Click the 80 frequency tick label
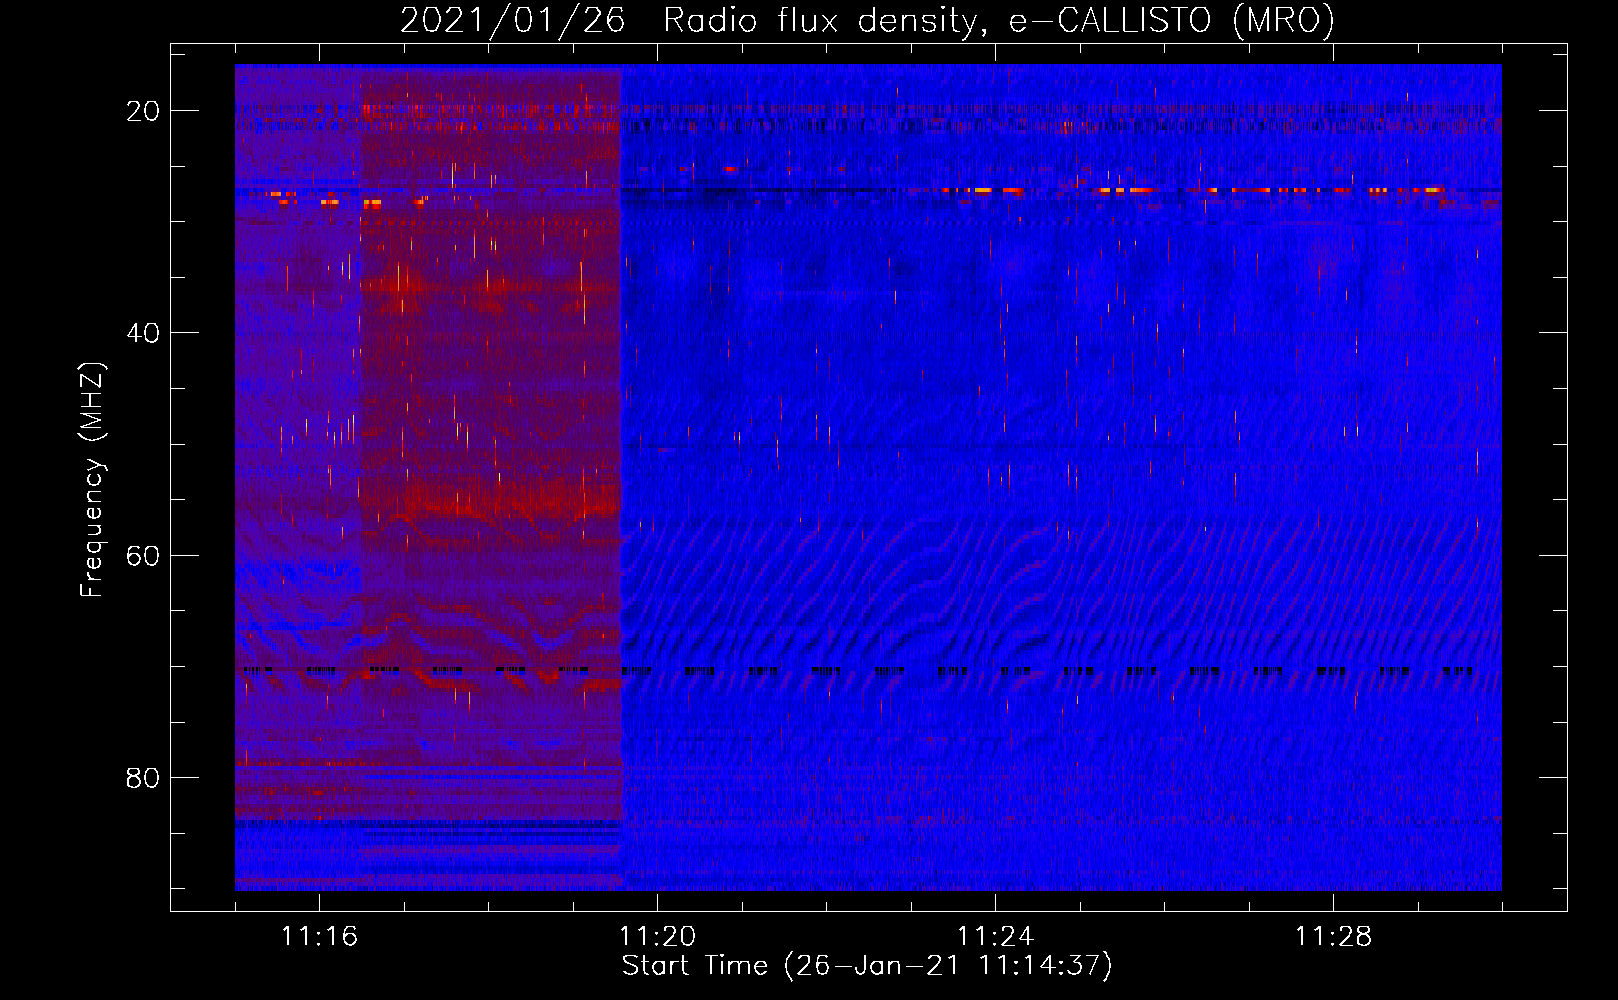1618x1000 pixels. pyautogui.click(x=144, y=777)
